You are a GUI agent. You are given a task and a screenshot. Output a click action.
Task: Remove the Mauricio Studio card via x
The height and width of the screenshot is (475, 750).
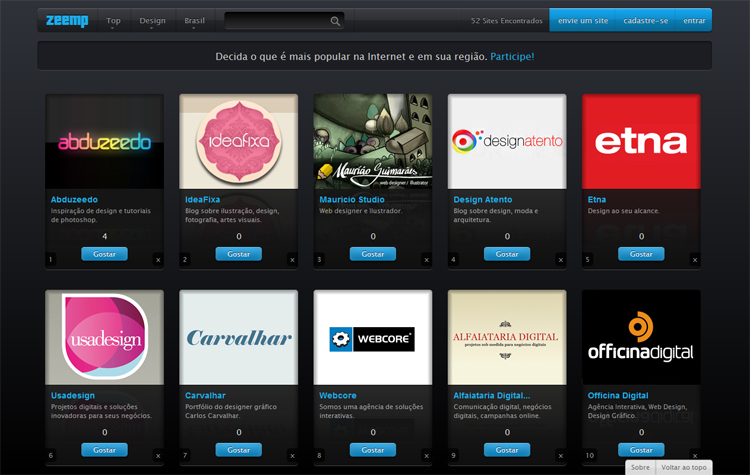pyautogui.click(x=427, y=260)
